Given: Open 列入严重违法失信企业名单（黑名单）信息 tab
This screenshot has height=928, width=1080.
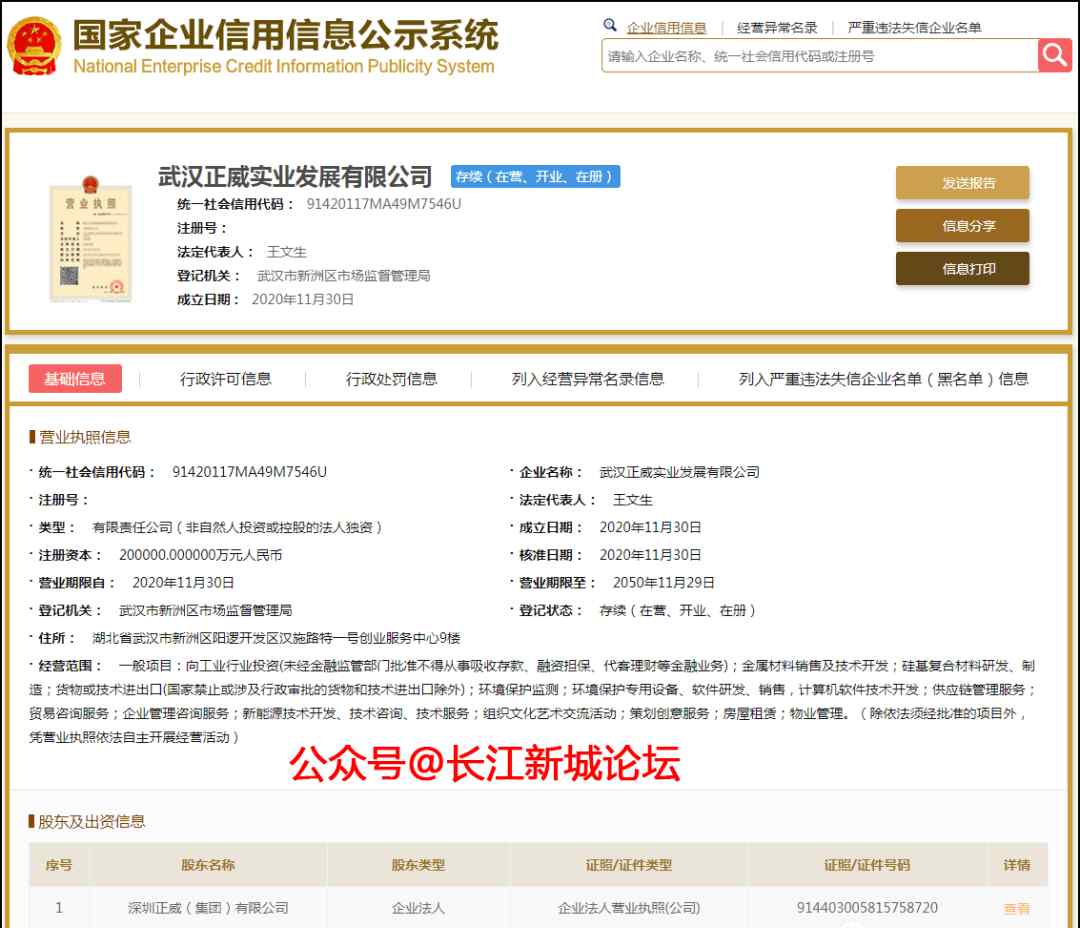Looking at the screenshot, I should [883, 379].
